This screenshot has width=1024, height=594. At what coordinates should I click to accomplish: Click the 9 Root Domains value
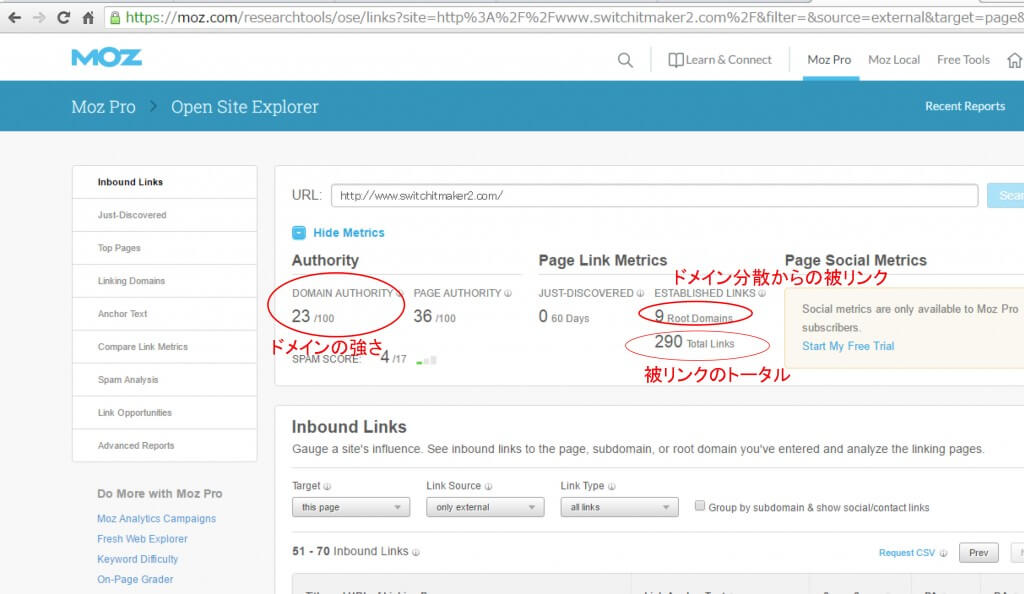[693, 317]
